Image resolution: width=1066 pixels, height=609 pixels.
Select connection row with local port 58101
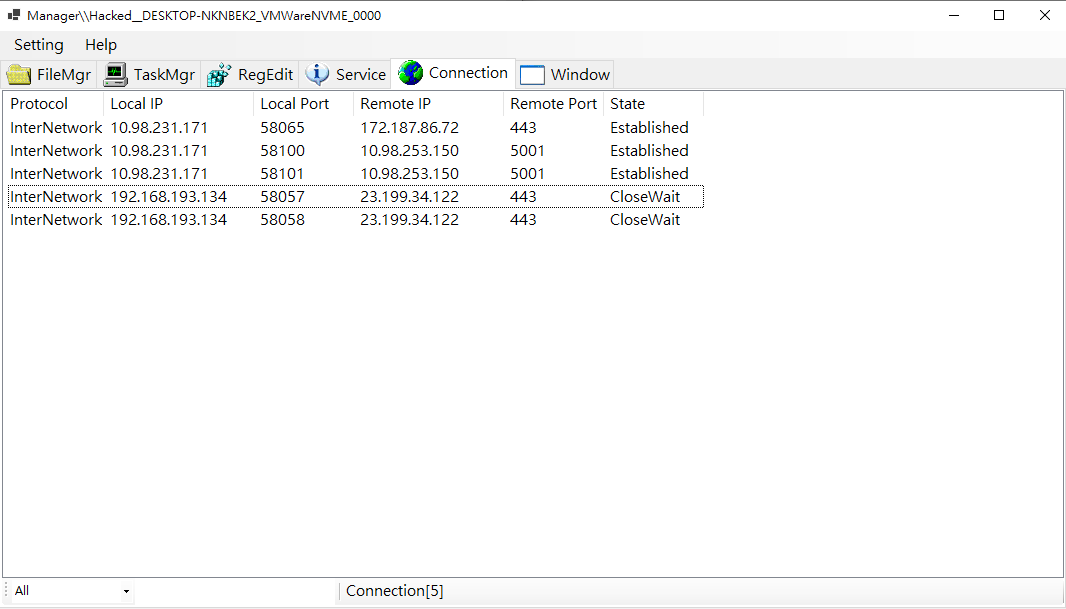[282, 174]
